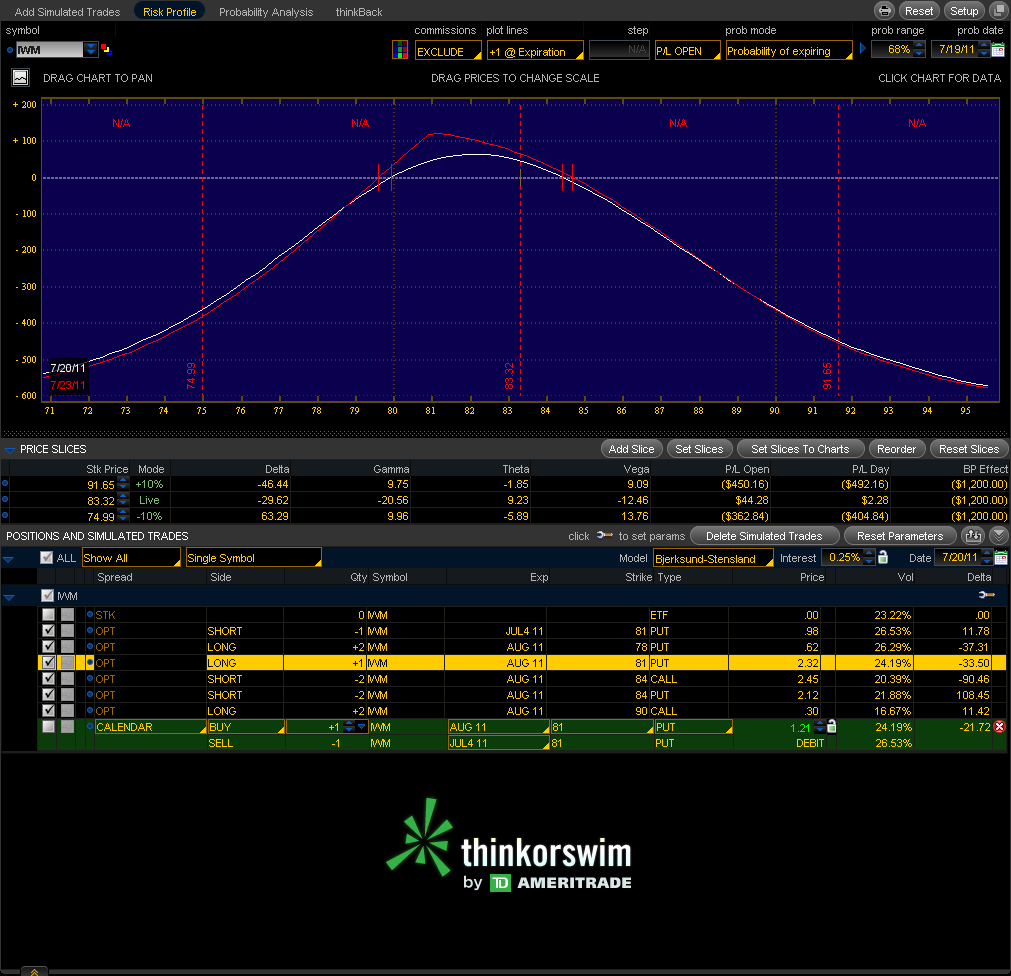The height and width of the screenshot is (976, 1011).
Task: Open the chart settings icon above the graph
Action: pos(21,77)
